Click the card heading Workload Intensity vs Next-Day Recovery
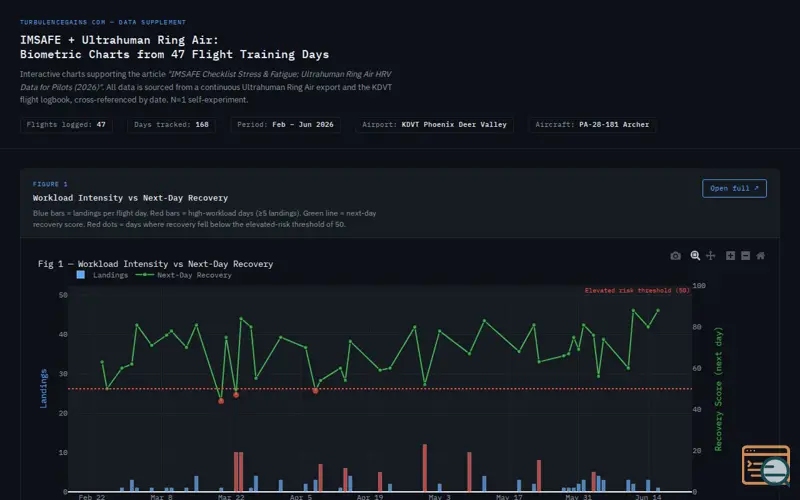800x500 pixels. pyautogui.click(x=130, y=198)
